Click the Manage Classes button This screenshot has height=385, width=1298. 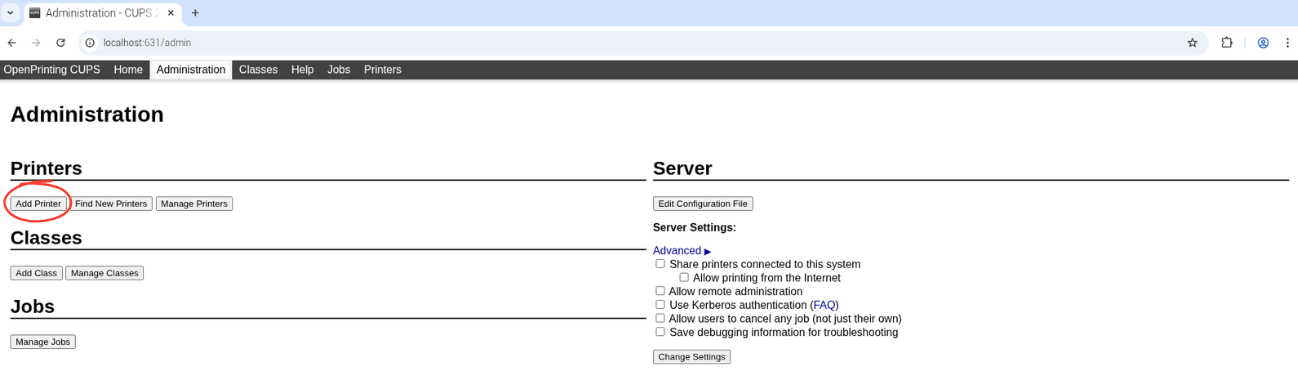tap(105, 273)
